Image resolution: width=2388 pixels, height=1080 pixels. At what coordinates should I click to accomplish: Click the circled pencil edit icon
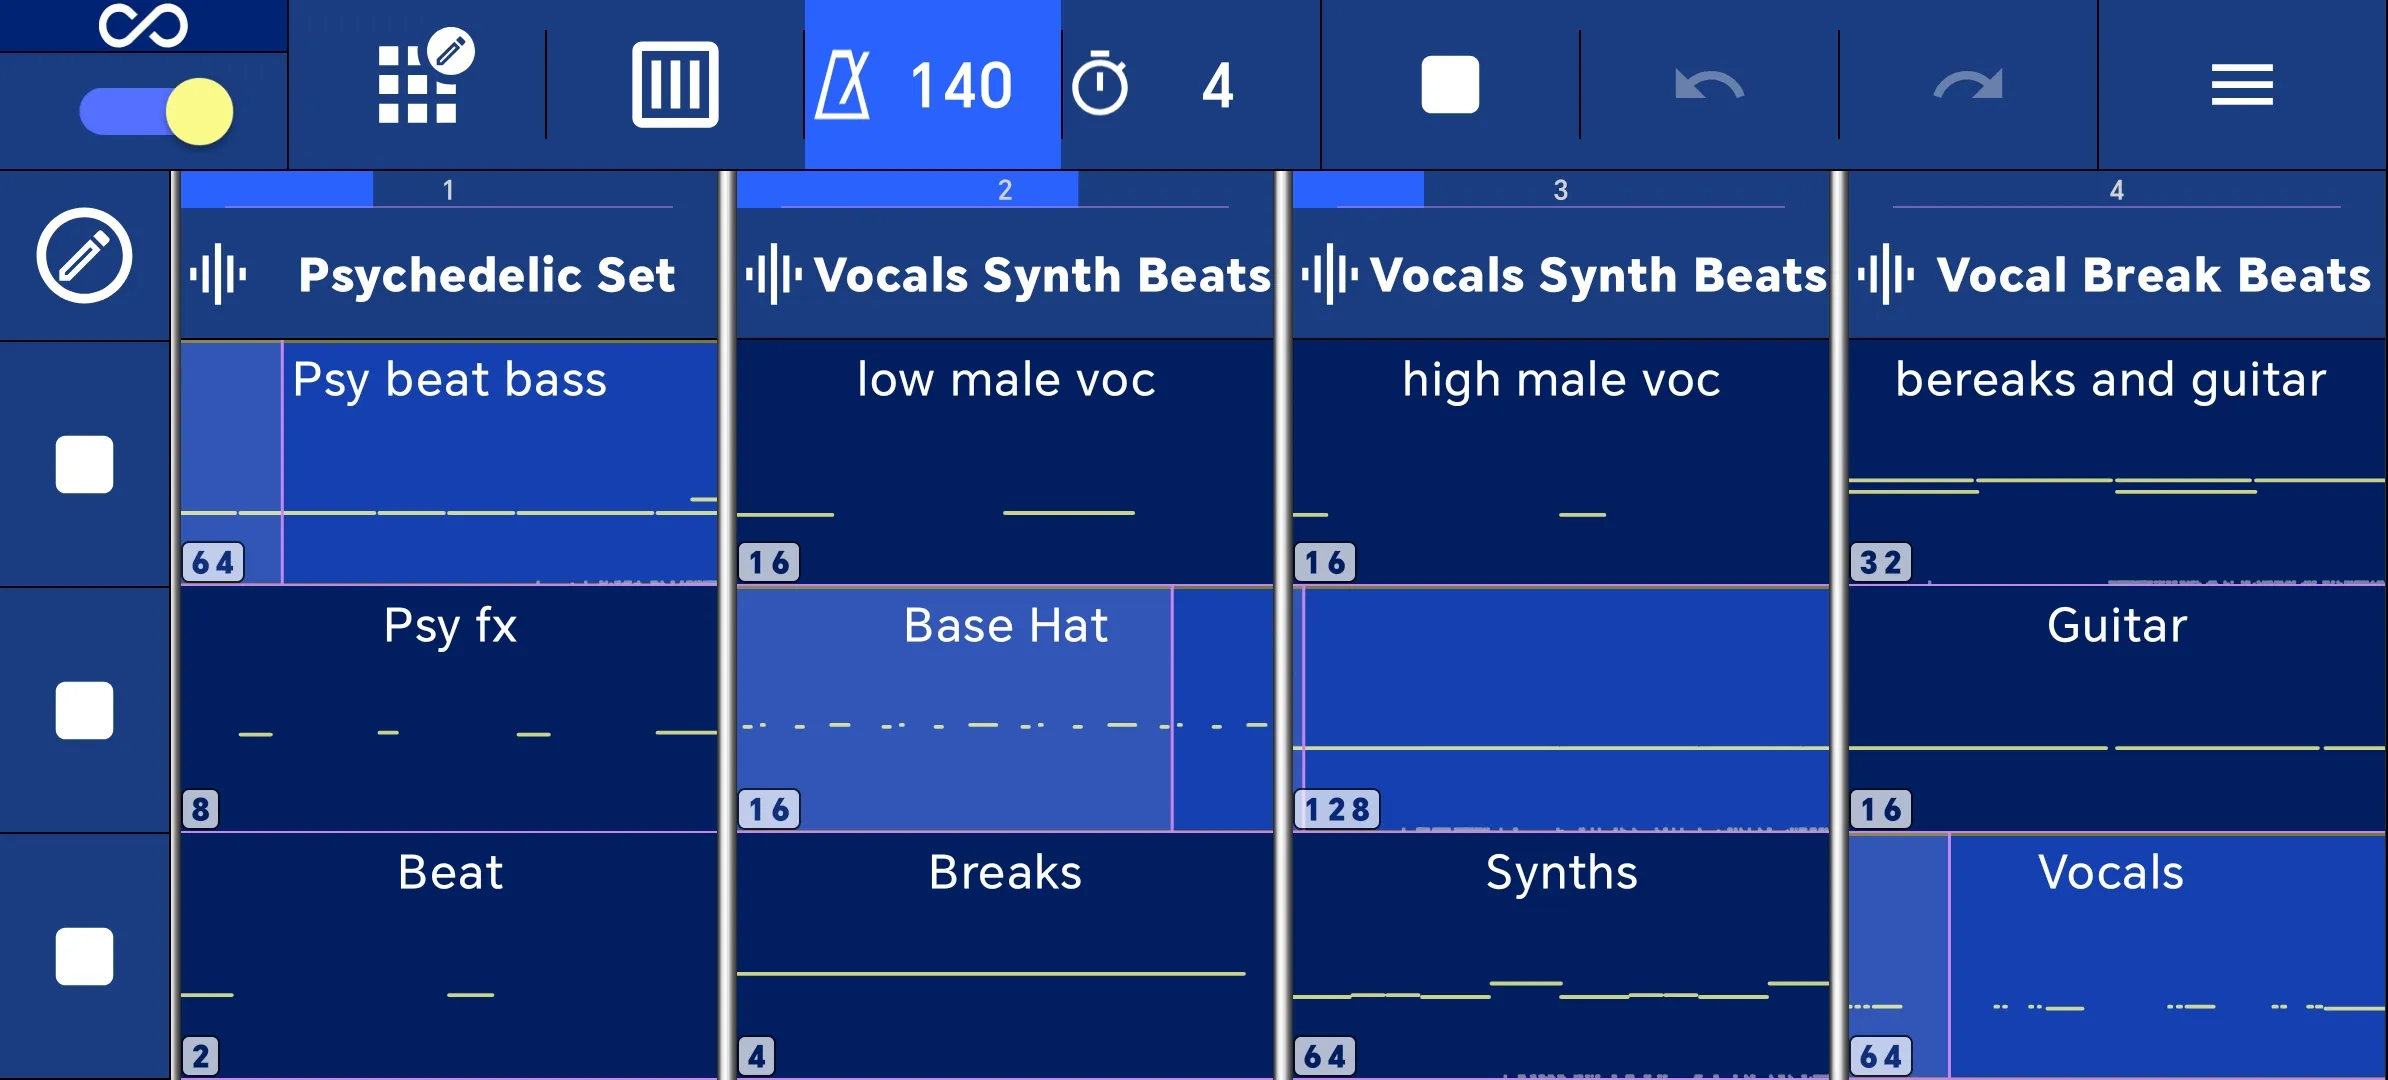pyautogui.click(x=84, y=256)
